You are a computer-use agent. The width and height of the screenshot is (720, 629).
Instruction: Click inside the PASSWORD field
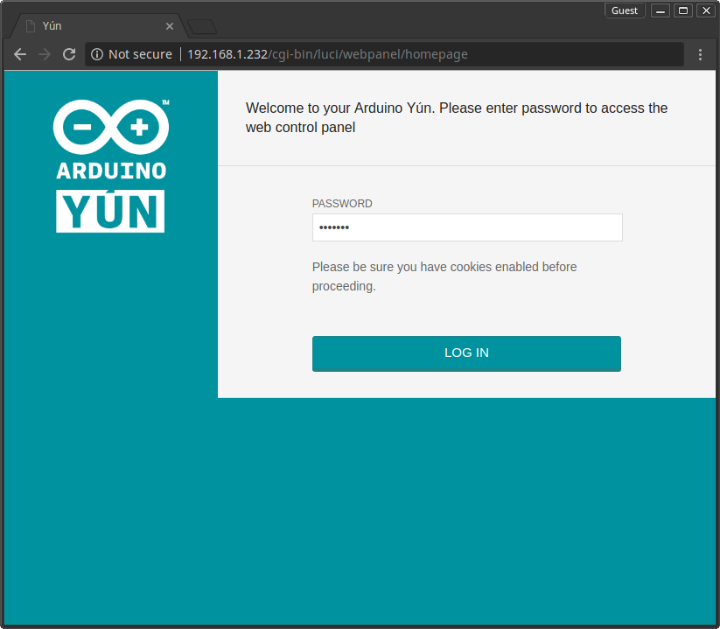coord(467,227)
